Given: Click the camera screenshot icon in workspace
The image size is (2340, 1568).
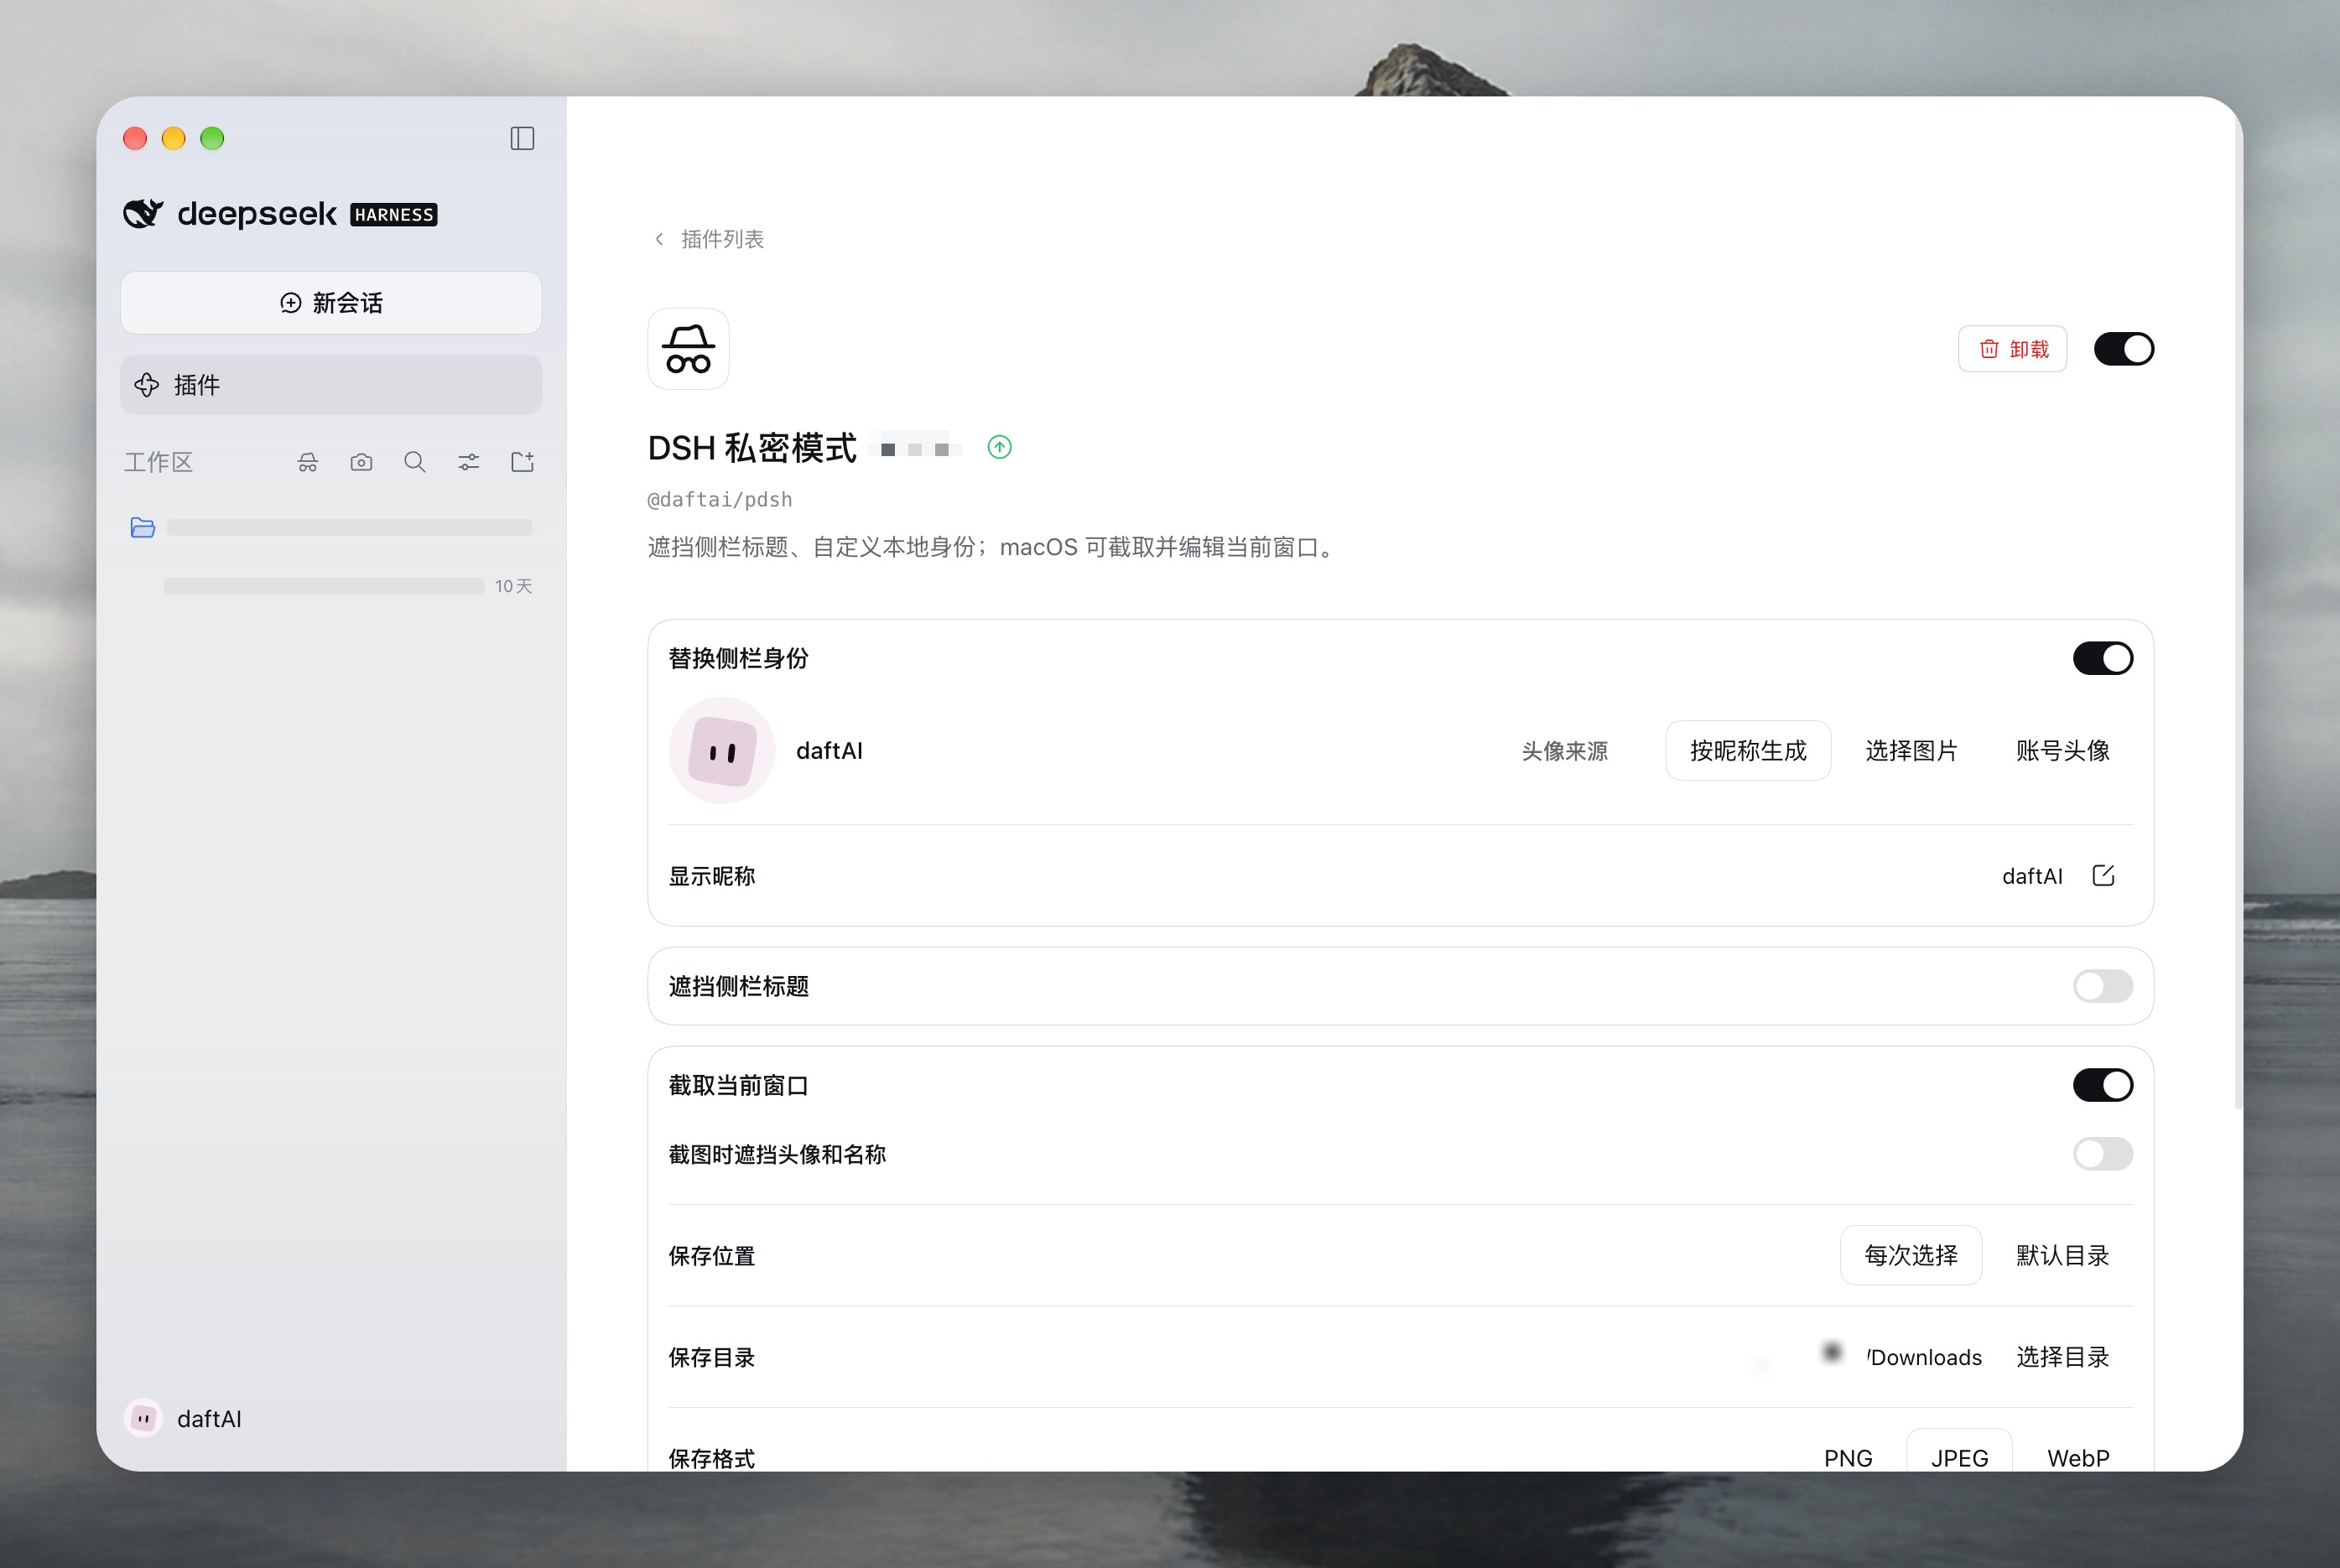Looking at the screenshot, I should point(361,462).
